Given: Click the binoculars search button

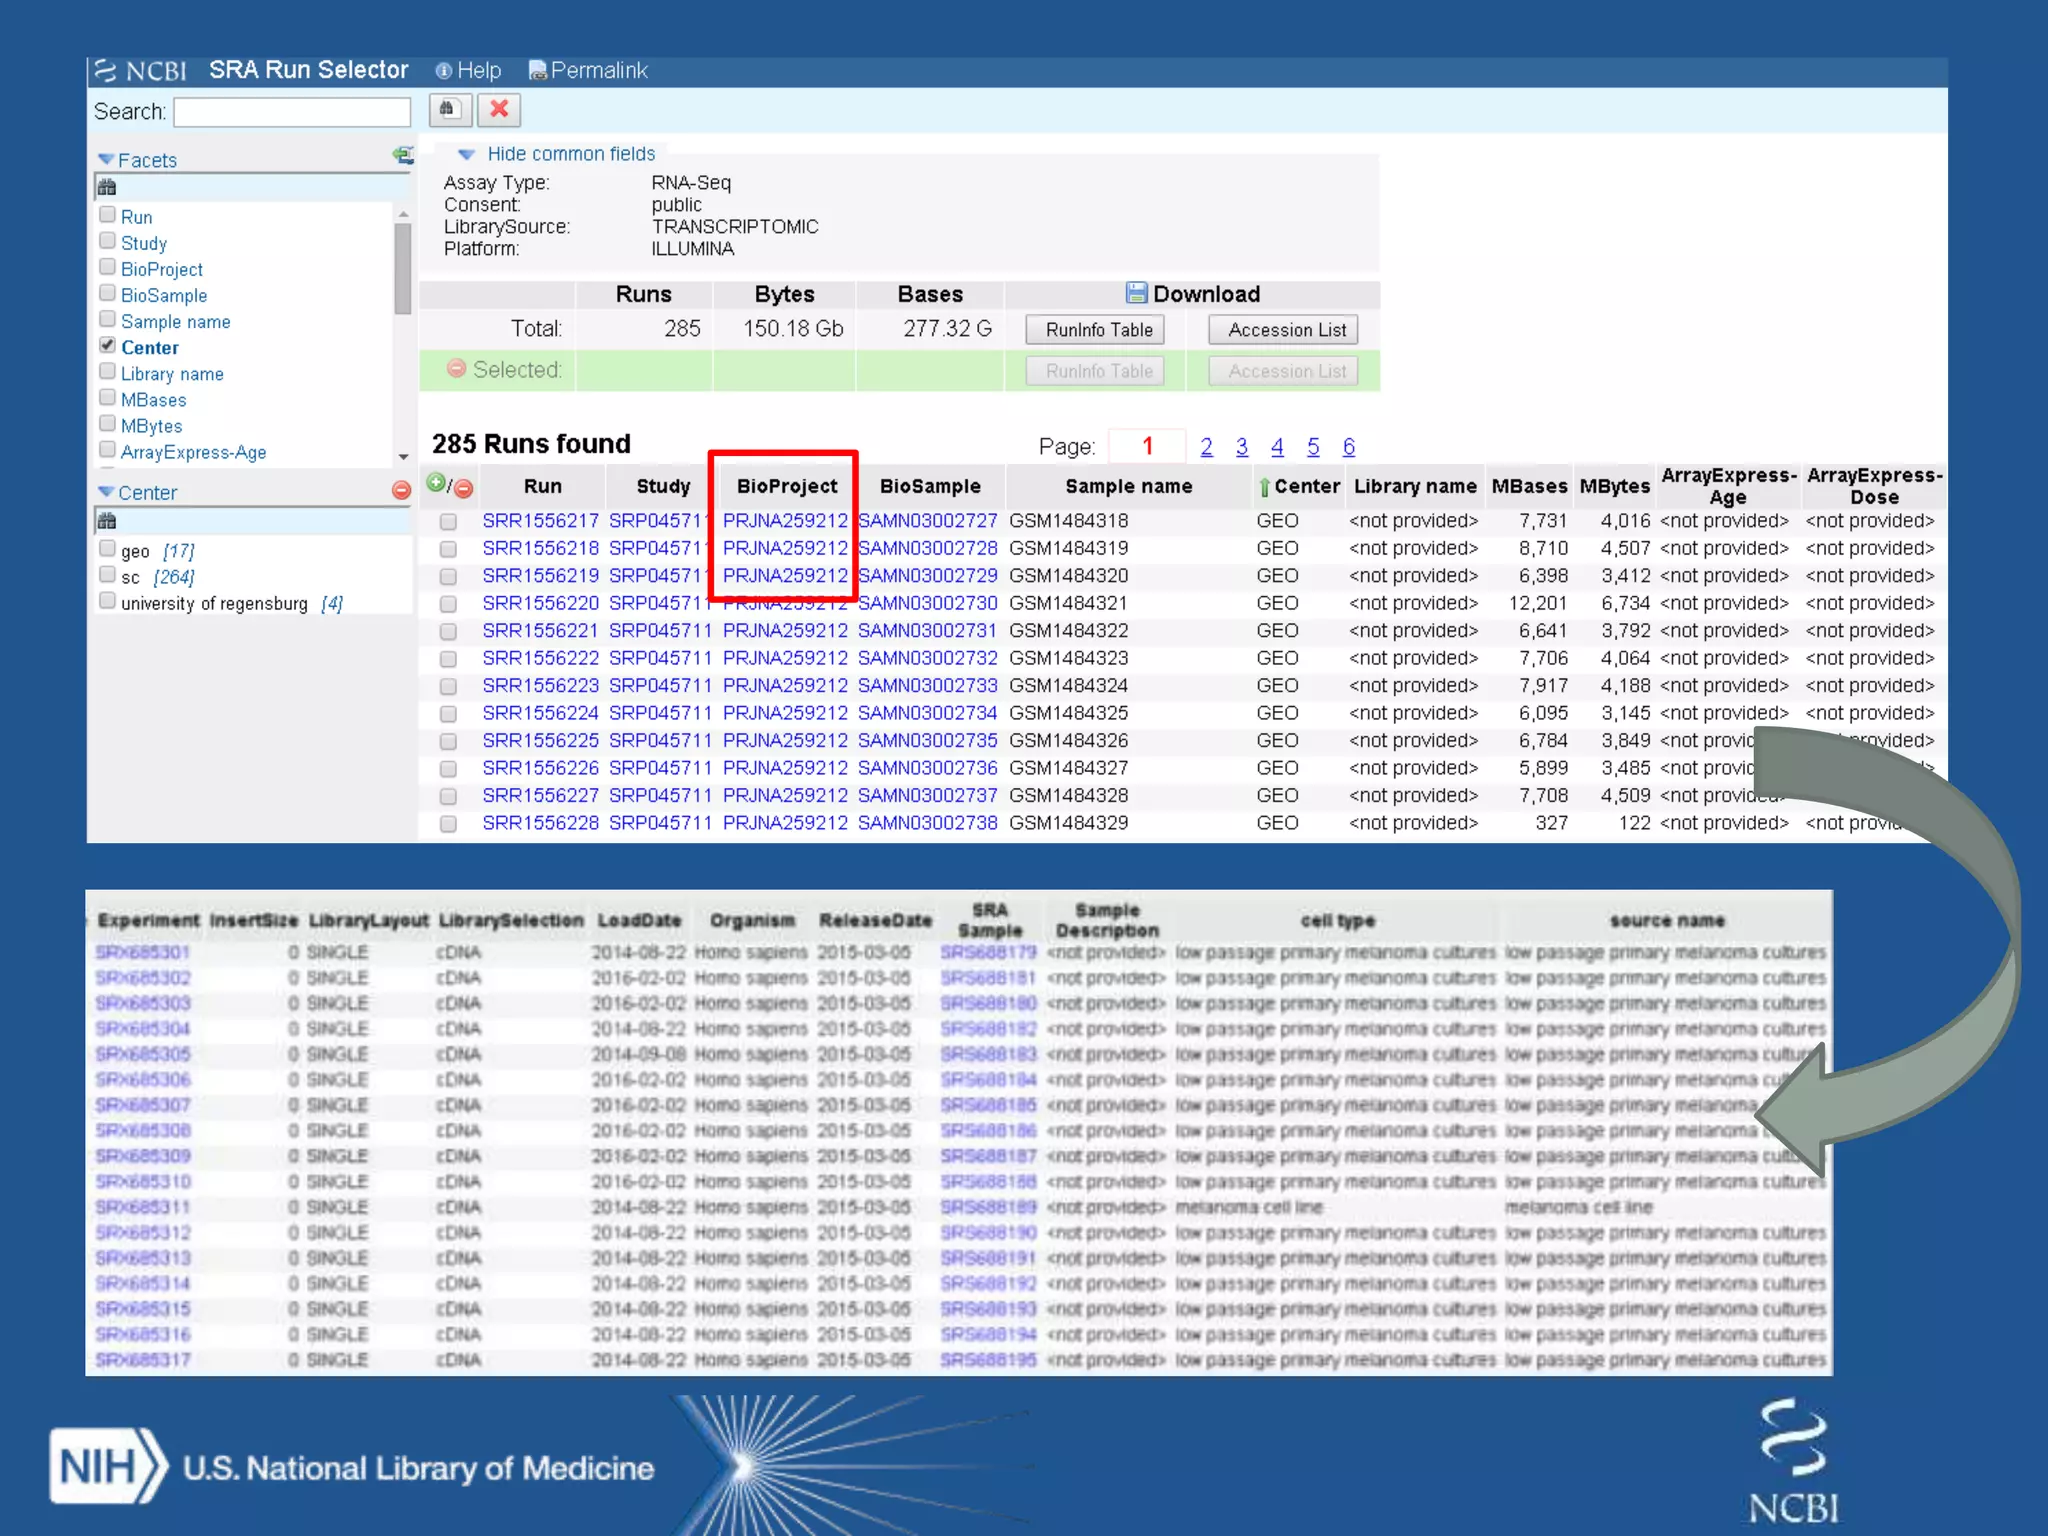Looking at the screenshot, I should (449, 110).
